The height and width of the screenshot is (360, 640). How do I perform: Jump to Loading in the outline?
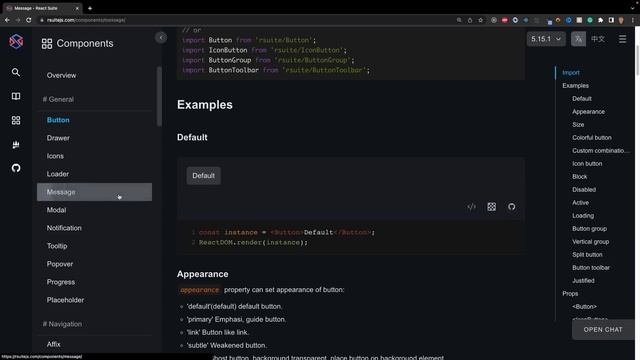[583, 216]
